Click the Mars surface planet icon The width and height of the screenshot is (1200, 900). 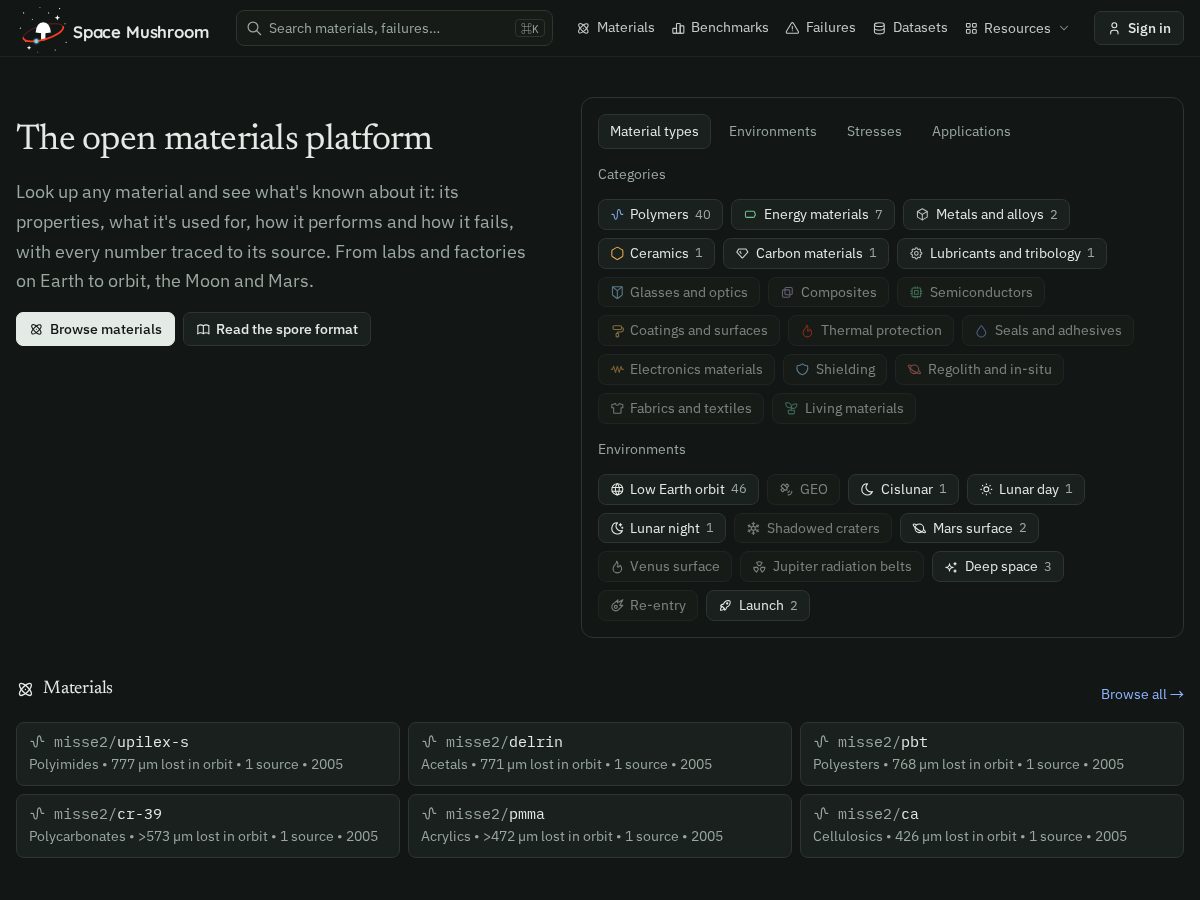click(919, 528)
